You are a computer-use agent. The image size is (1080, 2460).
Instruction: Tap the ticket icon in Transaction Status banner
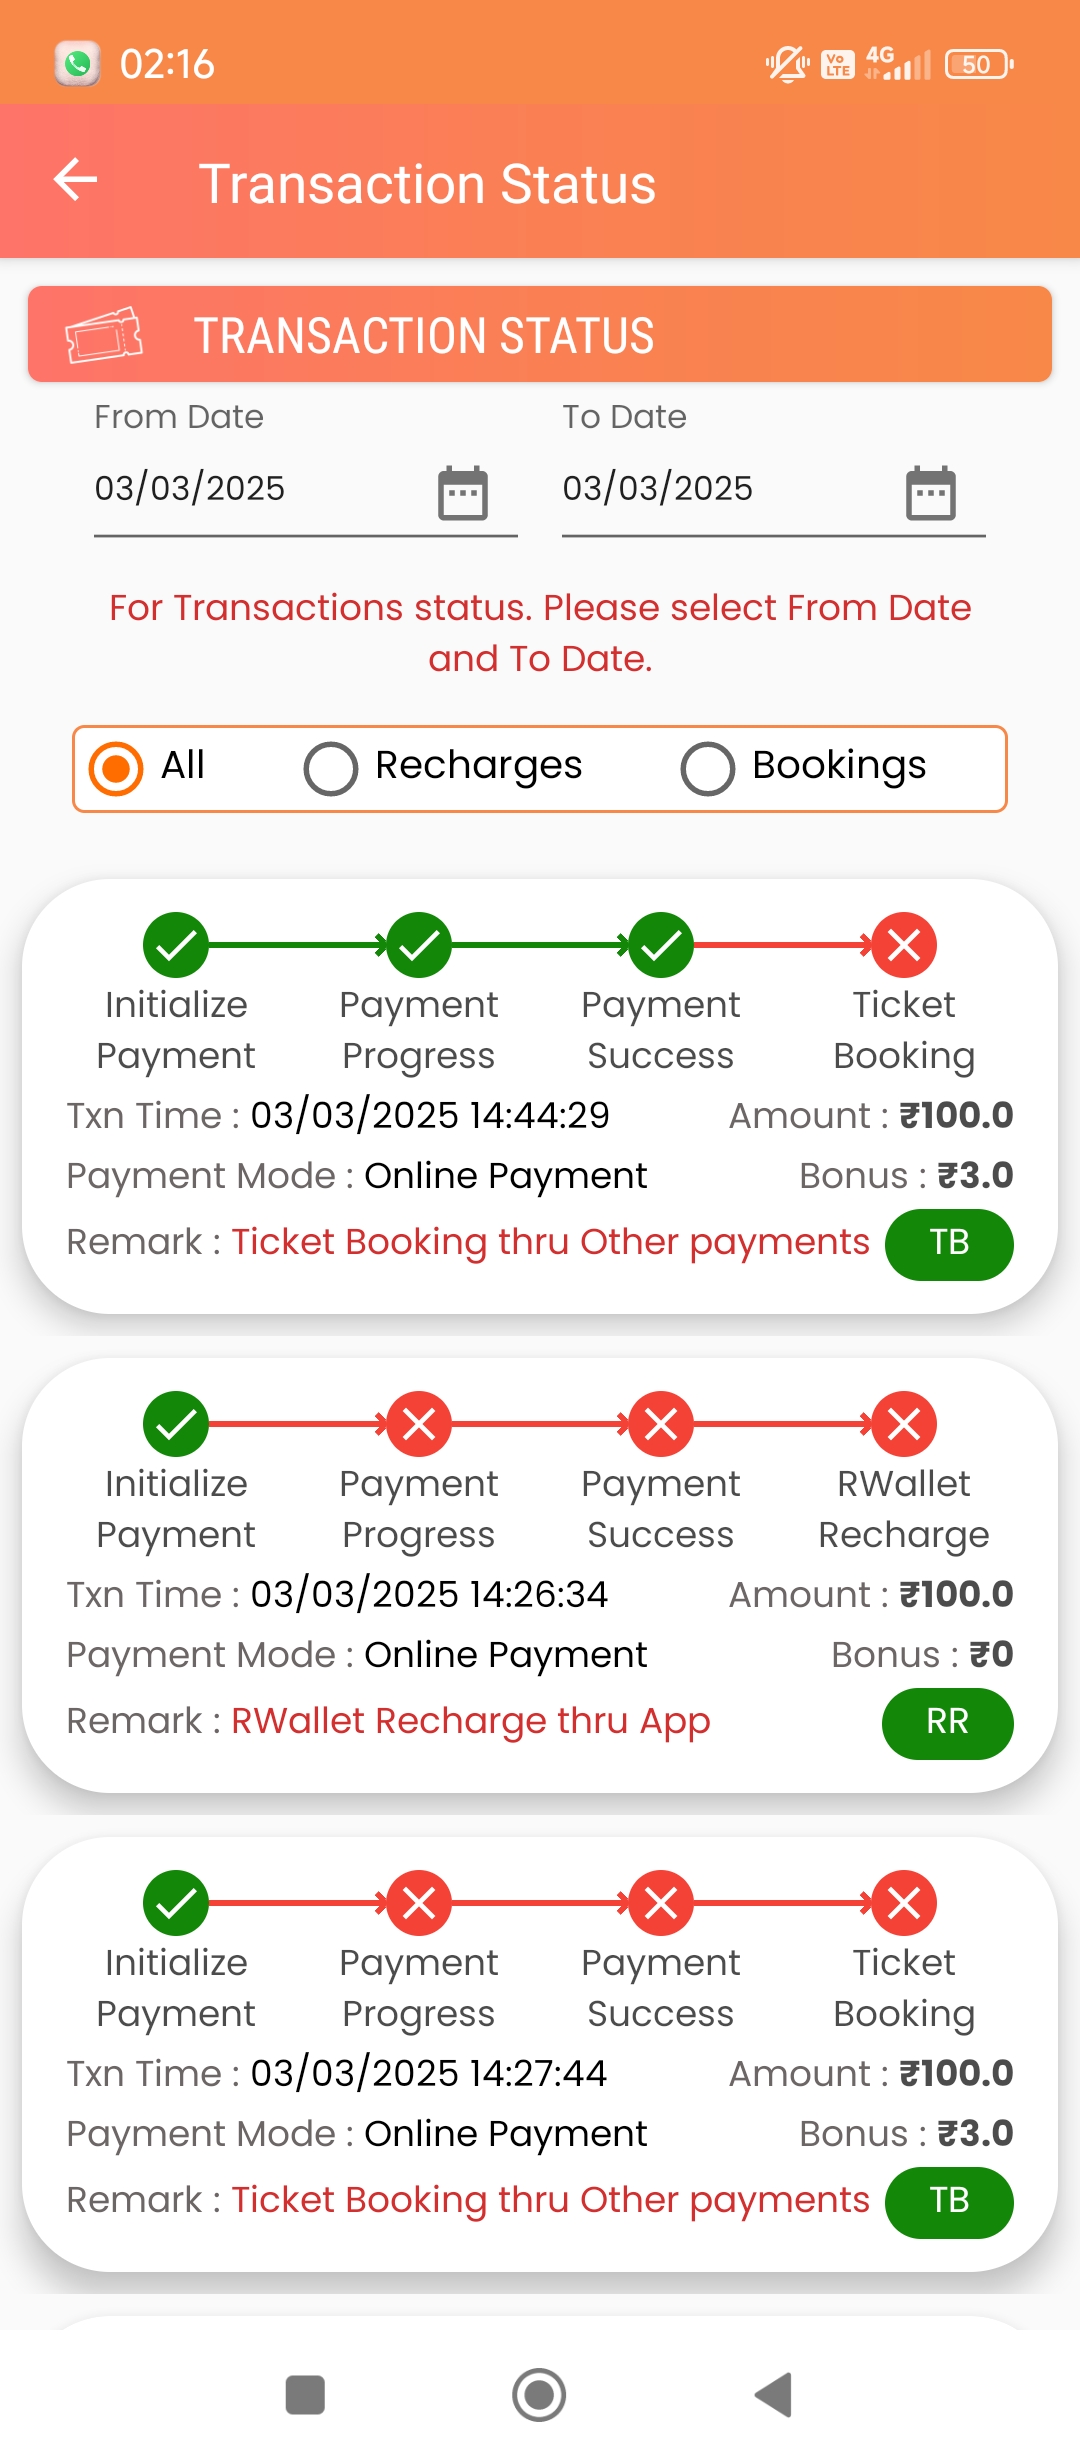pos(103,335)
